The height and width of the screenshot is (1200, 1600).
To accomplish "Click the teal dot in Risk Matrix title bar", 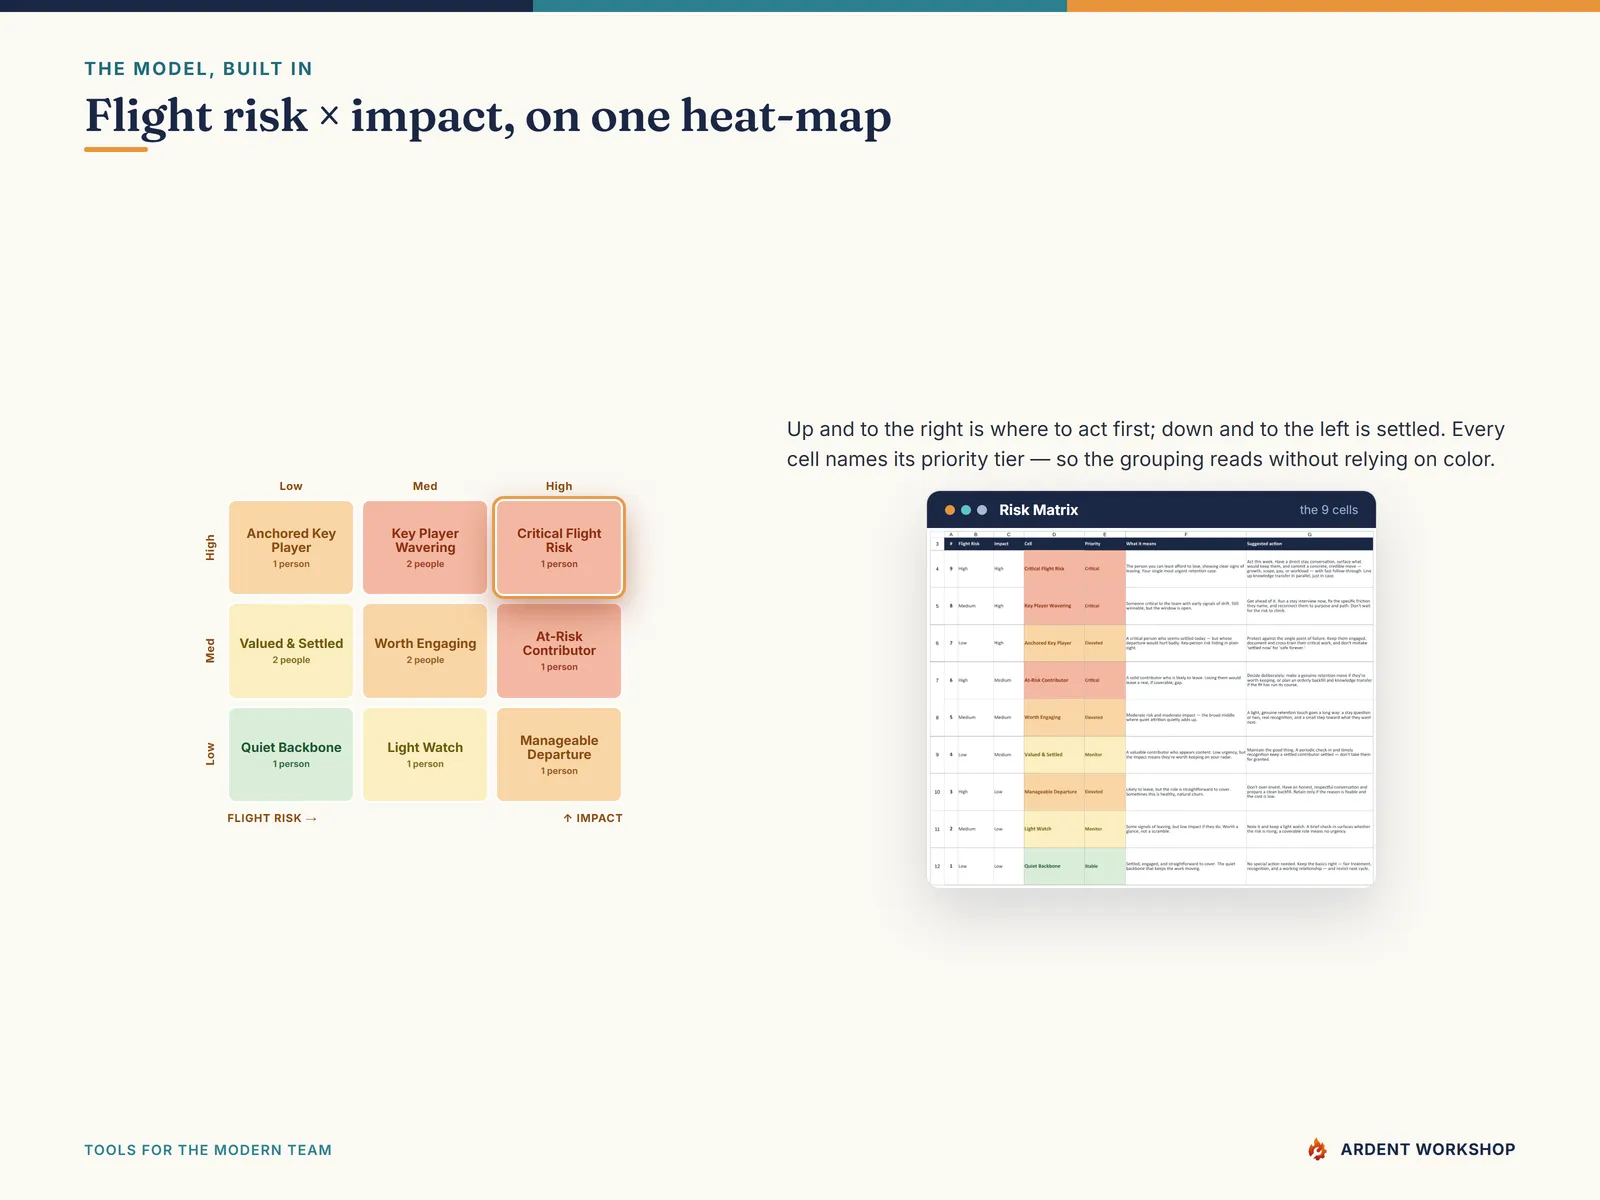I will 966,510.
